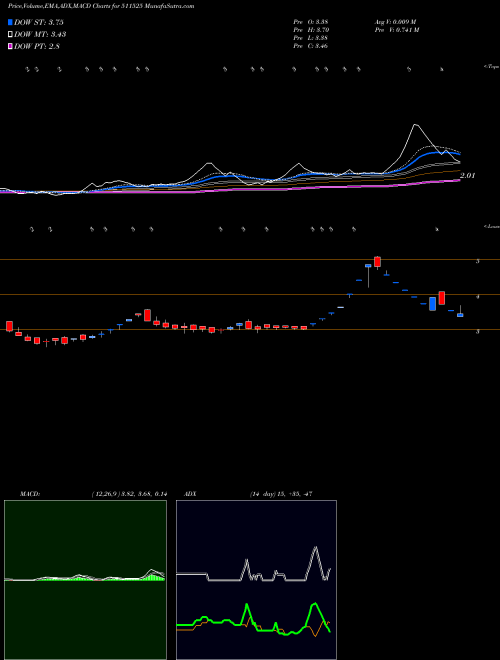Select the 'DOW ST: 3.75' legend text

[39, 22]
